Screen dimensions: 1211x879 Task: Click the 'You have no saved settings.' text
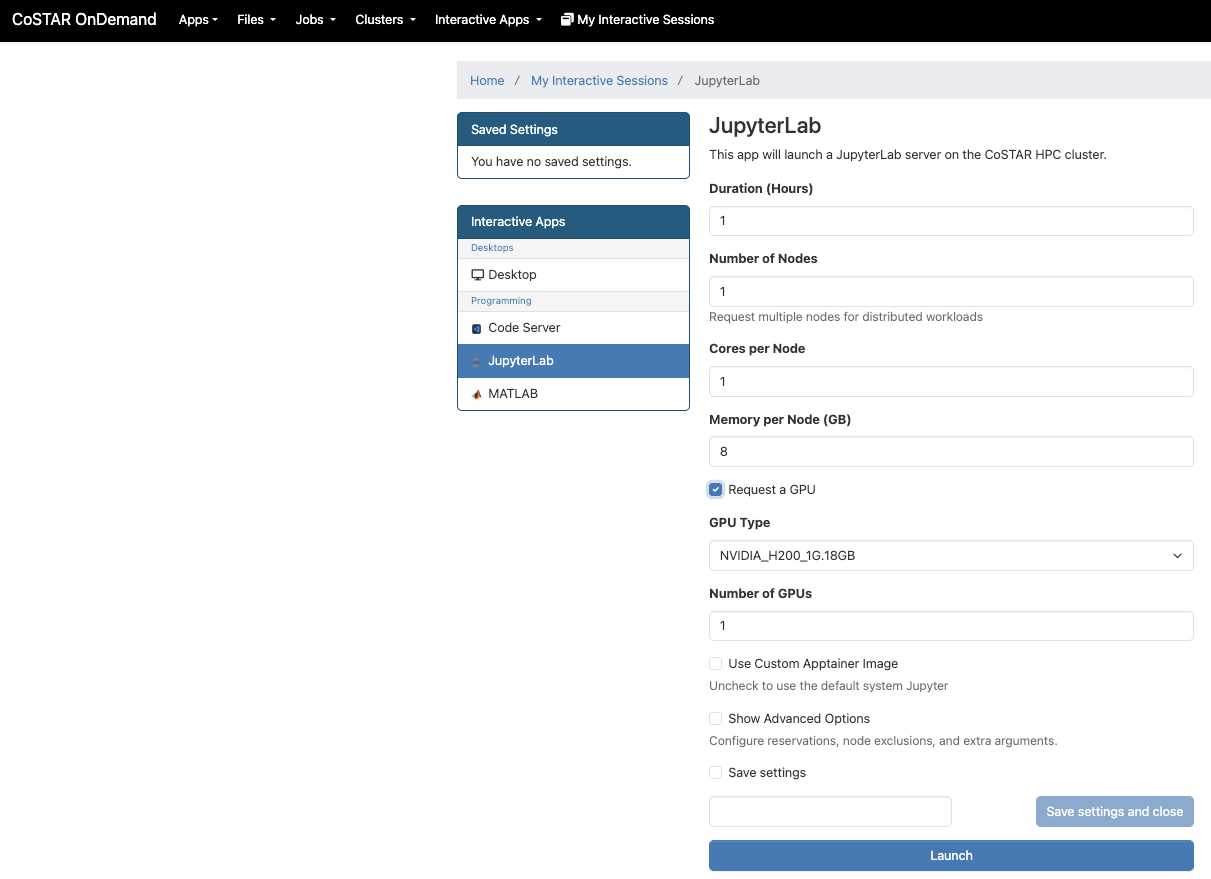click(551, 162)
